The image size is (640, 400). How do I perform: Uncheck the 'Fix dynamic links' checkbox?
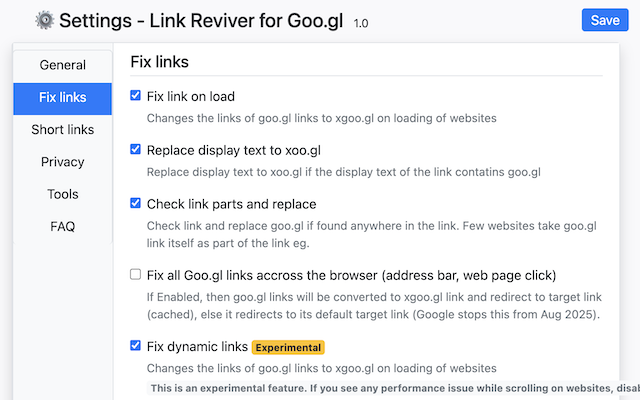pos(136,347)
